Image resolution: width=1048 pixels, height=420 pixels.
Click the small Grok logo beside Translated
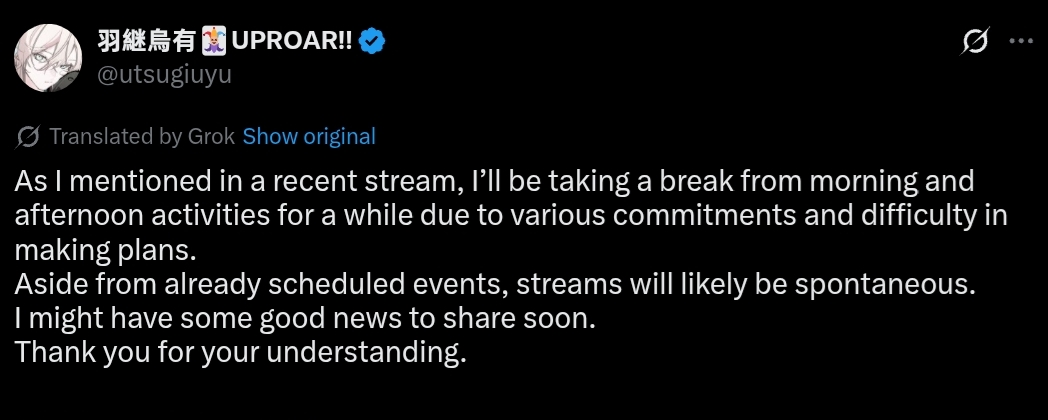pyautogui.click(x=29, y=136)
